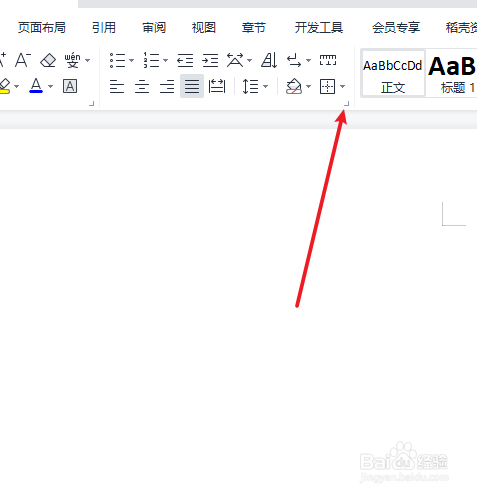Toggle justify alignment
This screenshot has width=477, height=495.
(x=192, y=86)
